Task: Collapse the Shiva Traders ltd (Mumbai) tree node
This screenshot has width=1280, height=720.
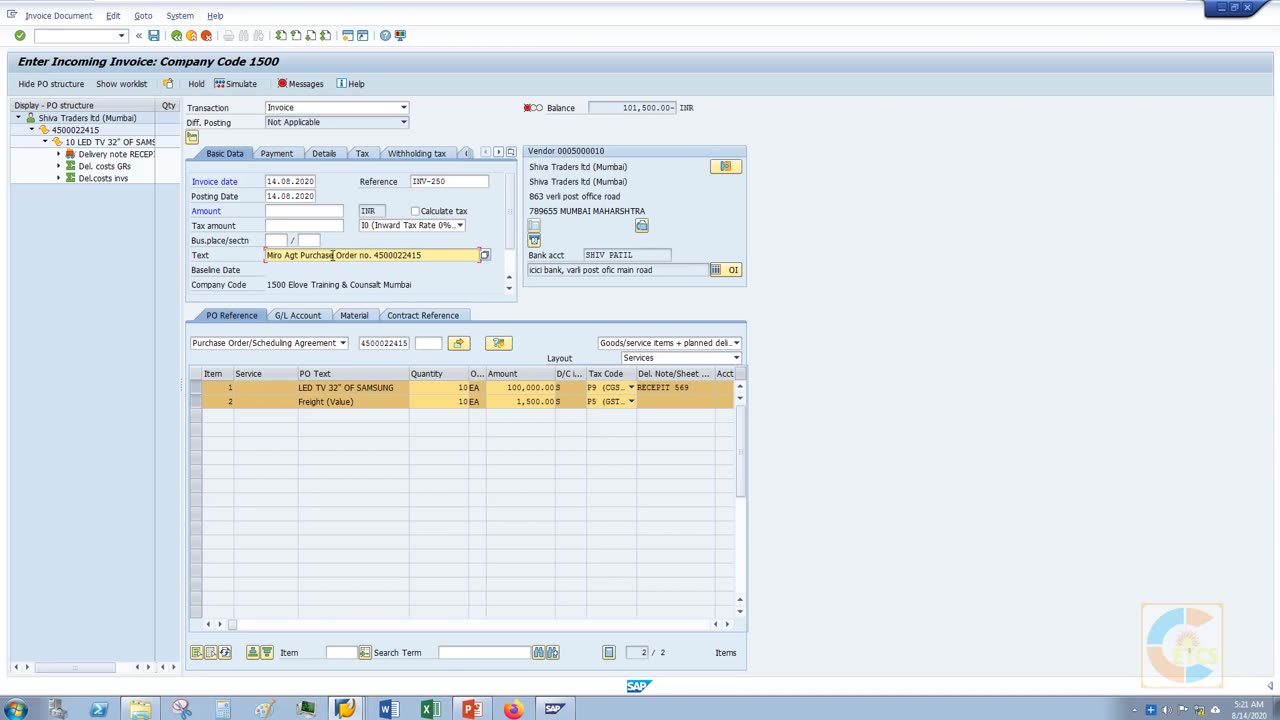Action: pos(18,118)
